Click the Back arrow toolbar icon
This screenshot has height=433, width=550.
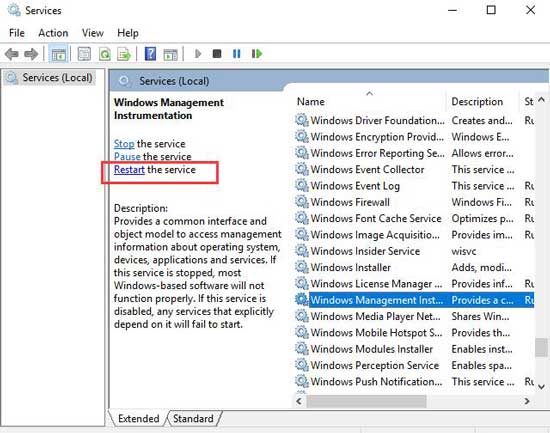point(12,54)
